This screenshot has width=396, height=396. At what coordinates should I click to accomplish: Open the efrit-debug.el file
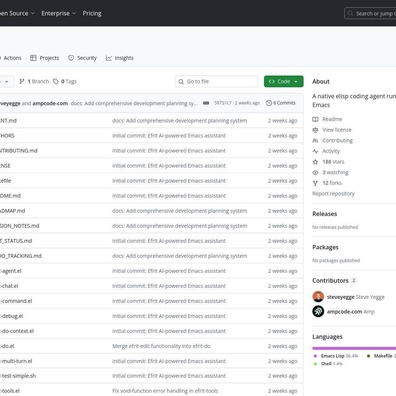tap(12, 316)
